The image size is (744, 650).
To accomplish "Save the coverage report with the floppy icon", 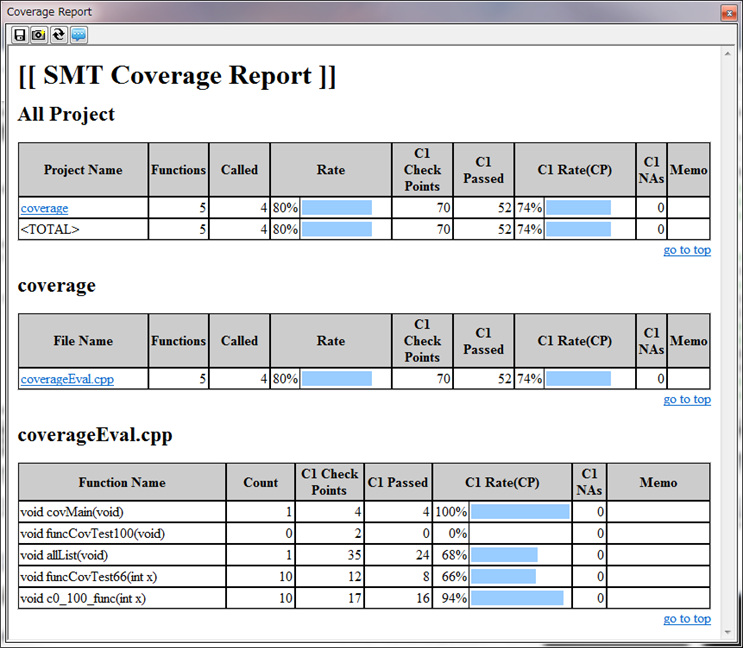I will pyautogui.click(x=20, y=35).
